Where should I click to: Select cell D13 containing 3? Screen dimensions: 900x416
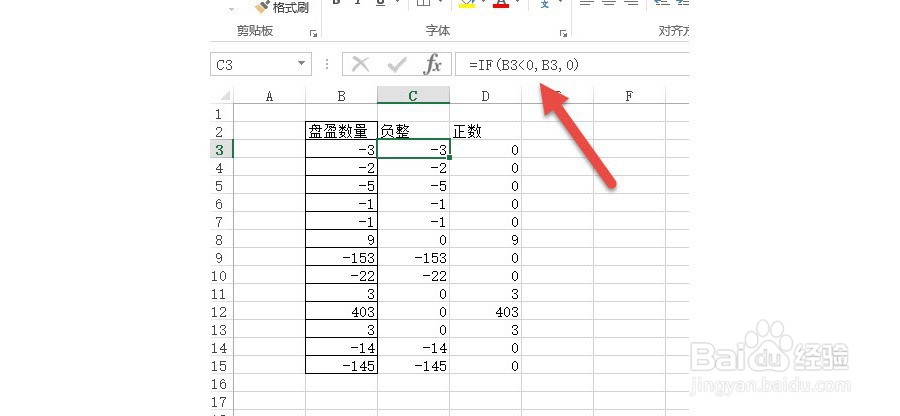point(486,330)
